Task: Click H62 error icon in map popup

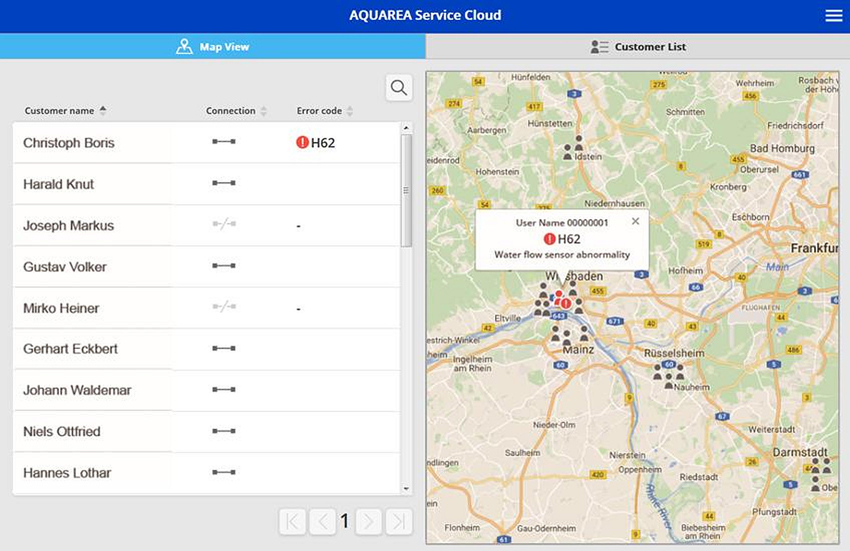Action: [550, 239]
